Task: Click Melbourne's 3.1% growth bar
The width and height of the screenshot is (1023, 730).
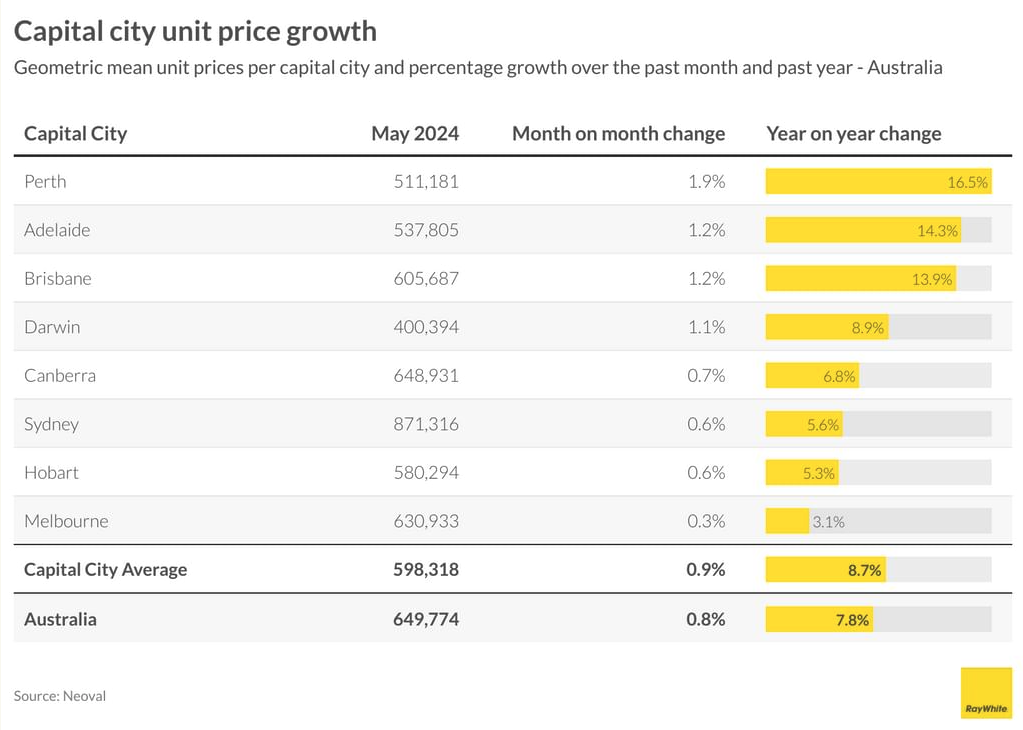Action: pyautogui.click(x=788, y=521)
